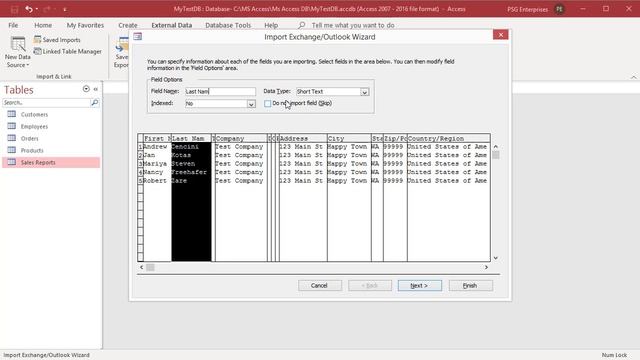This screenshot has height=360, width=640.
Task: Click the Andrew cell in row 1
Action: (157, 147)
